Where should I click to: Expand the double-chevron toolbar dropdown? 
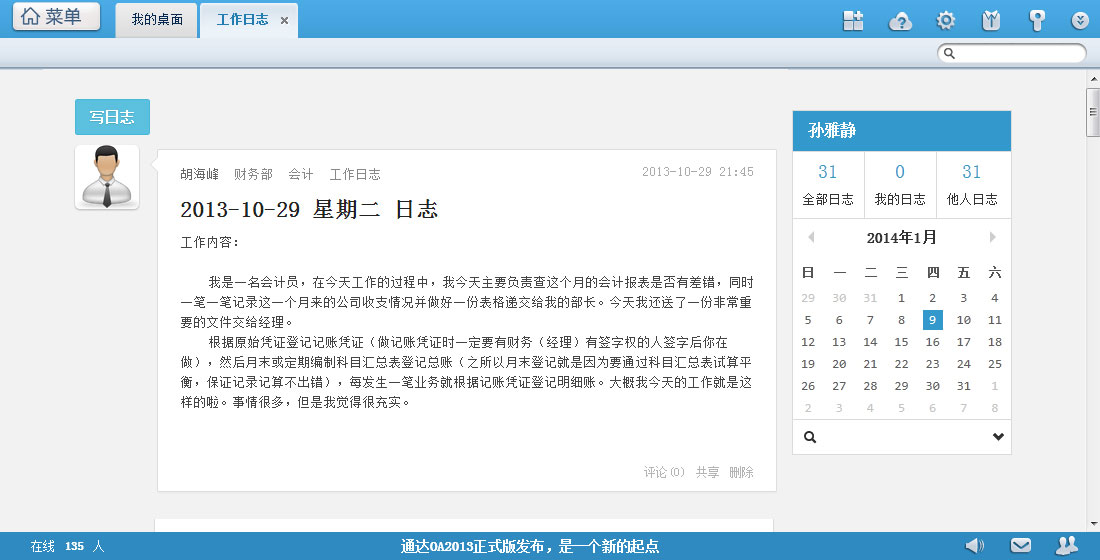tap(1080, 20)
